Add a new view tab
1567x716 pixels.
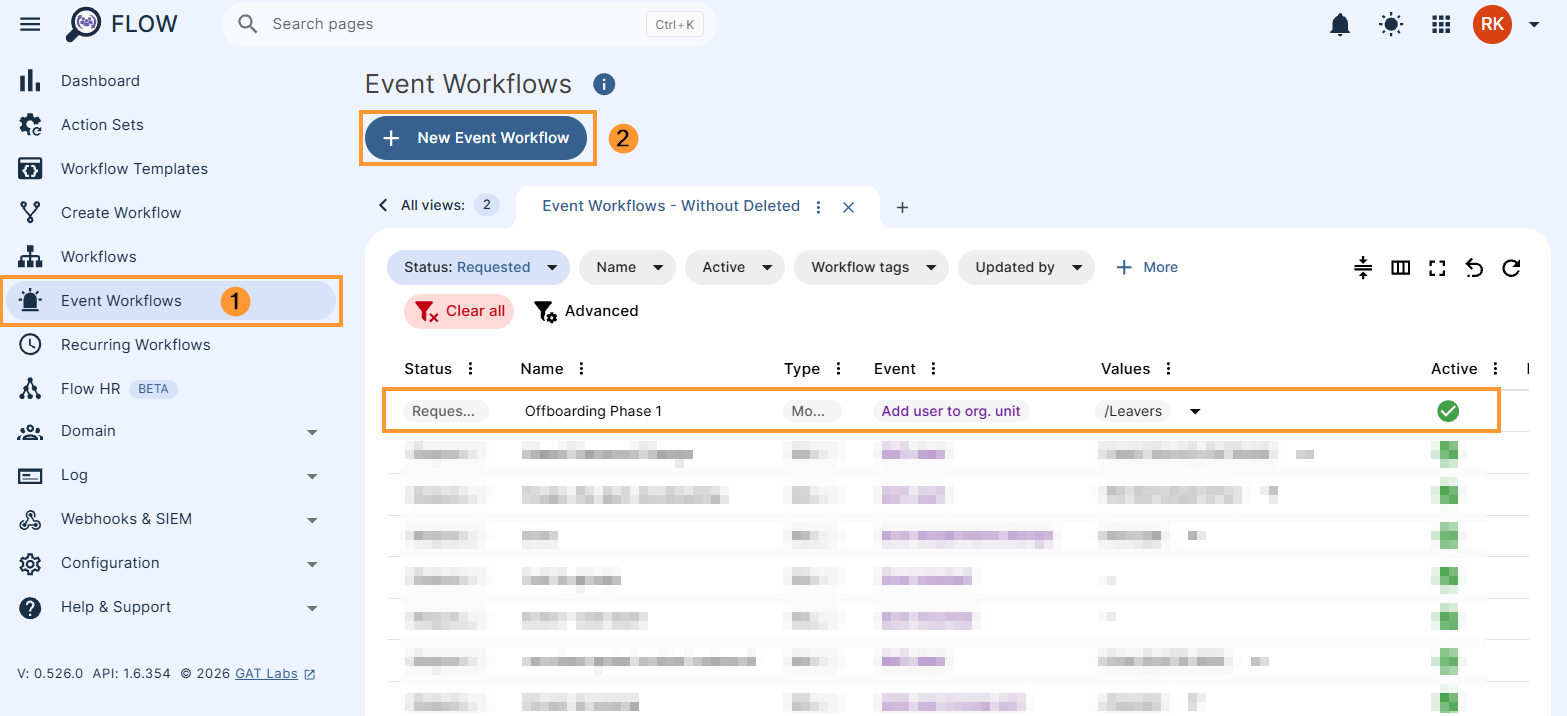[x=902, y=207]
